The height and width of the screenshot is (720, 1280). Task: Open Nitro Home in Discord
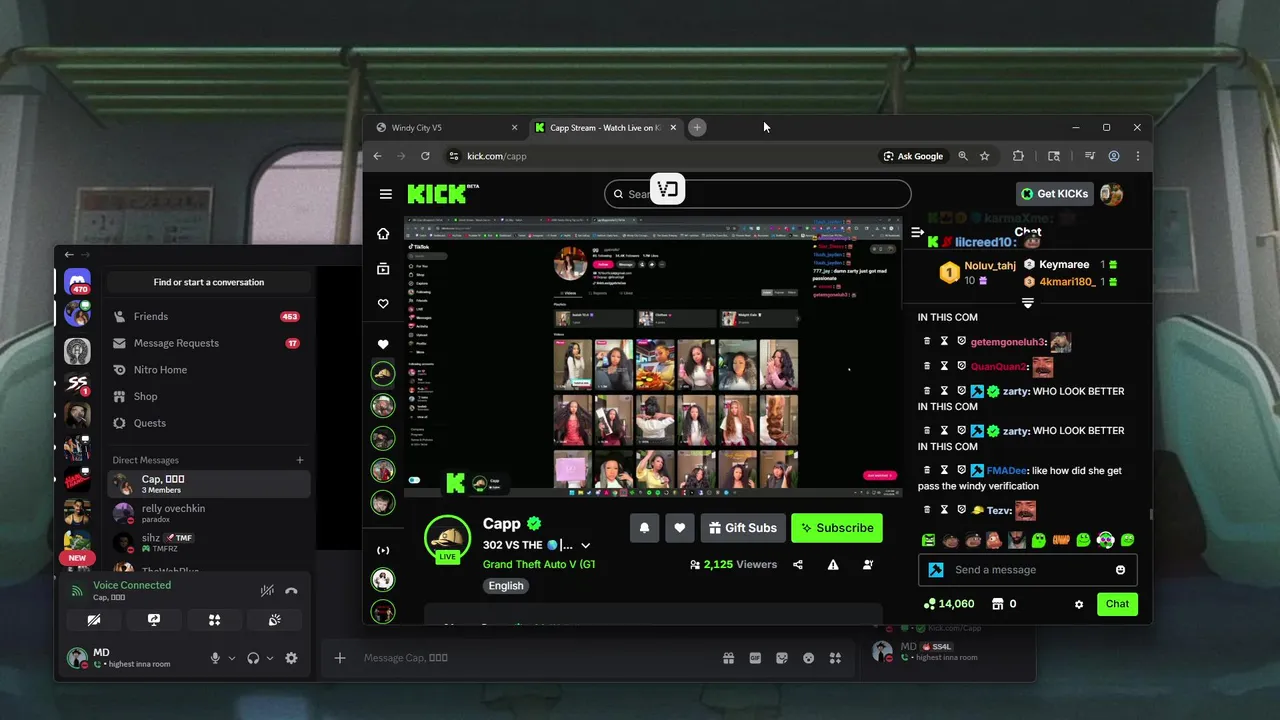[208, 370]
